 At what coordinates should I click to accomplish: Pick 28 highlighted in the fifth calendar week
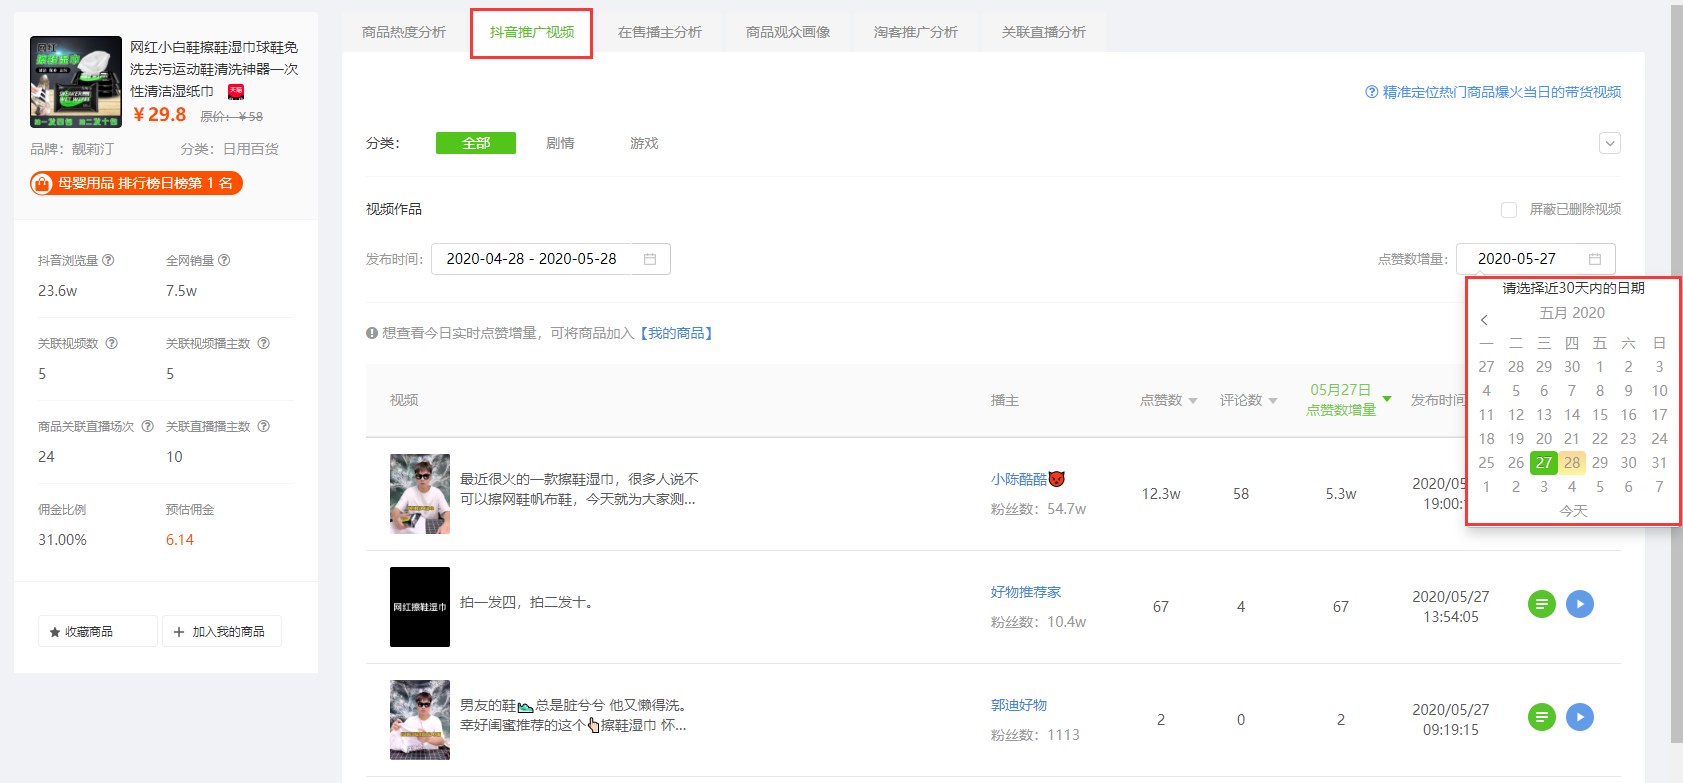(1572, 463)
